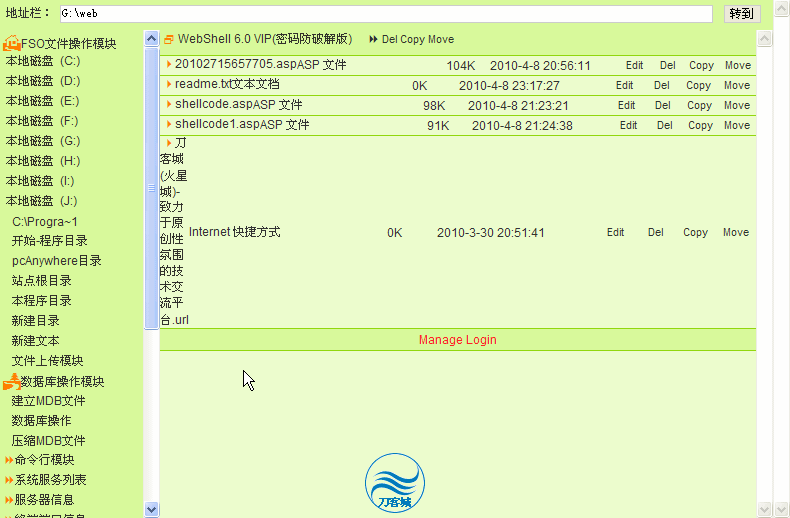Expand 系统服务列表

click(50, 480)
